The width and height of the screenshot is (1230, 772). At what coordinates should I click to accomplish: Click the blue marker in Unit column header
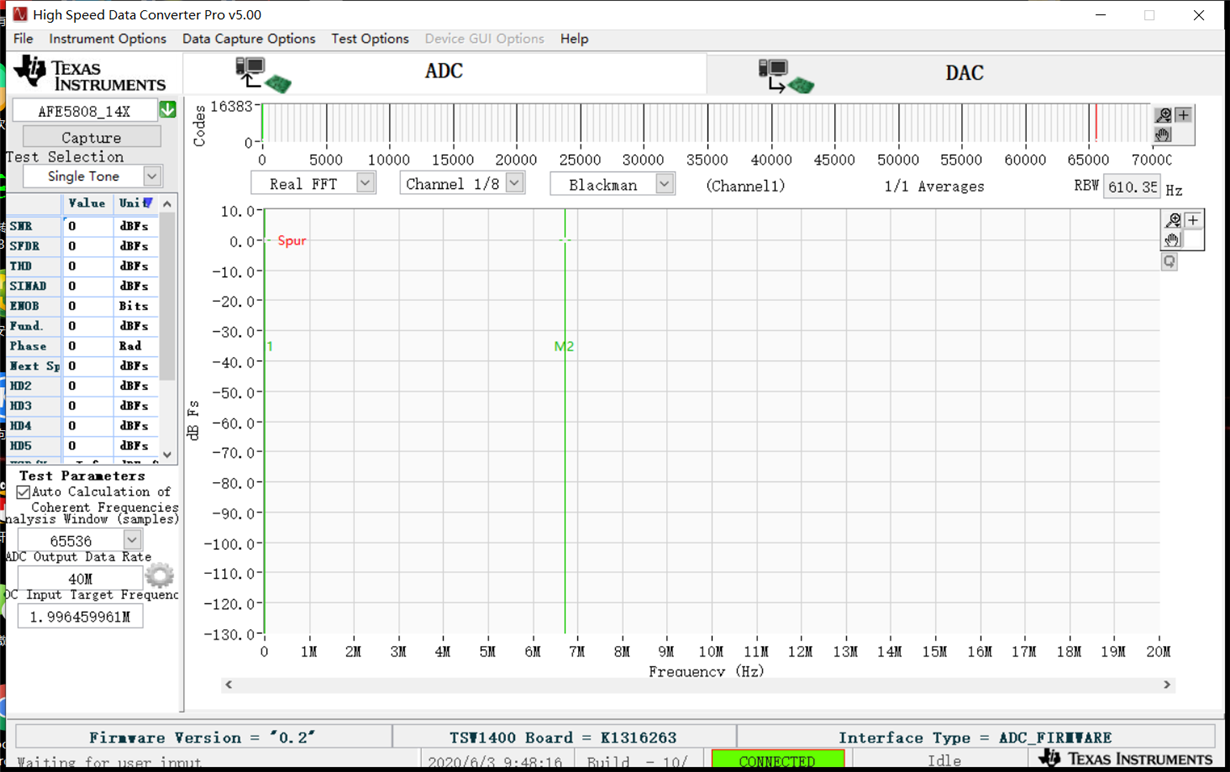pos(148,203)
